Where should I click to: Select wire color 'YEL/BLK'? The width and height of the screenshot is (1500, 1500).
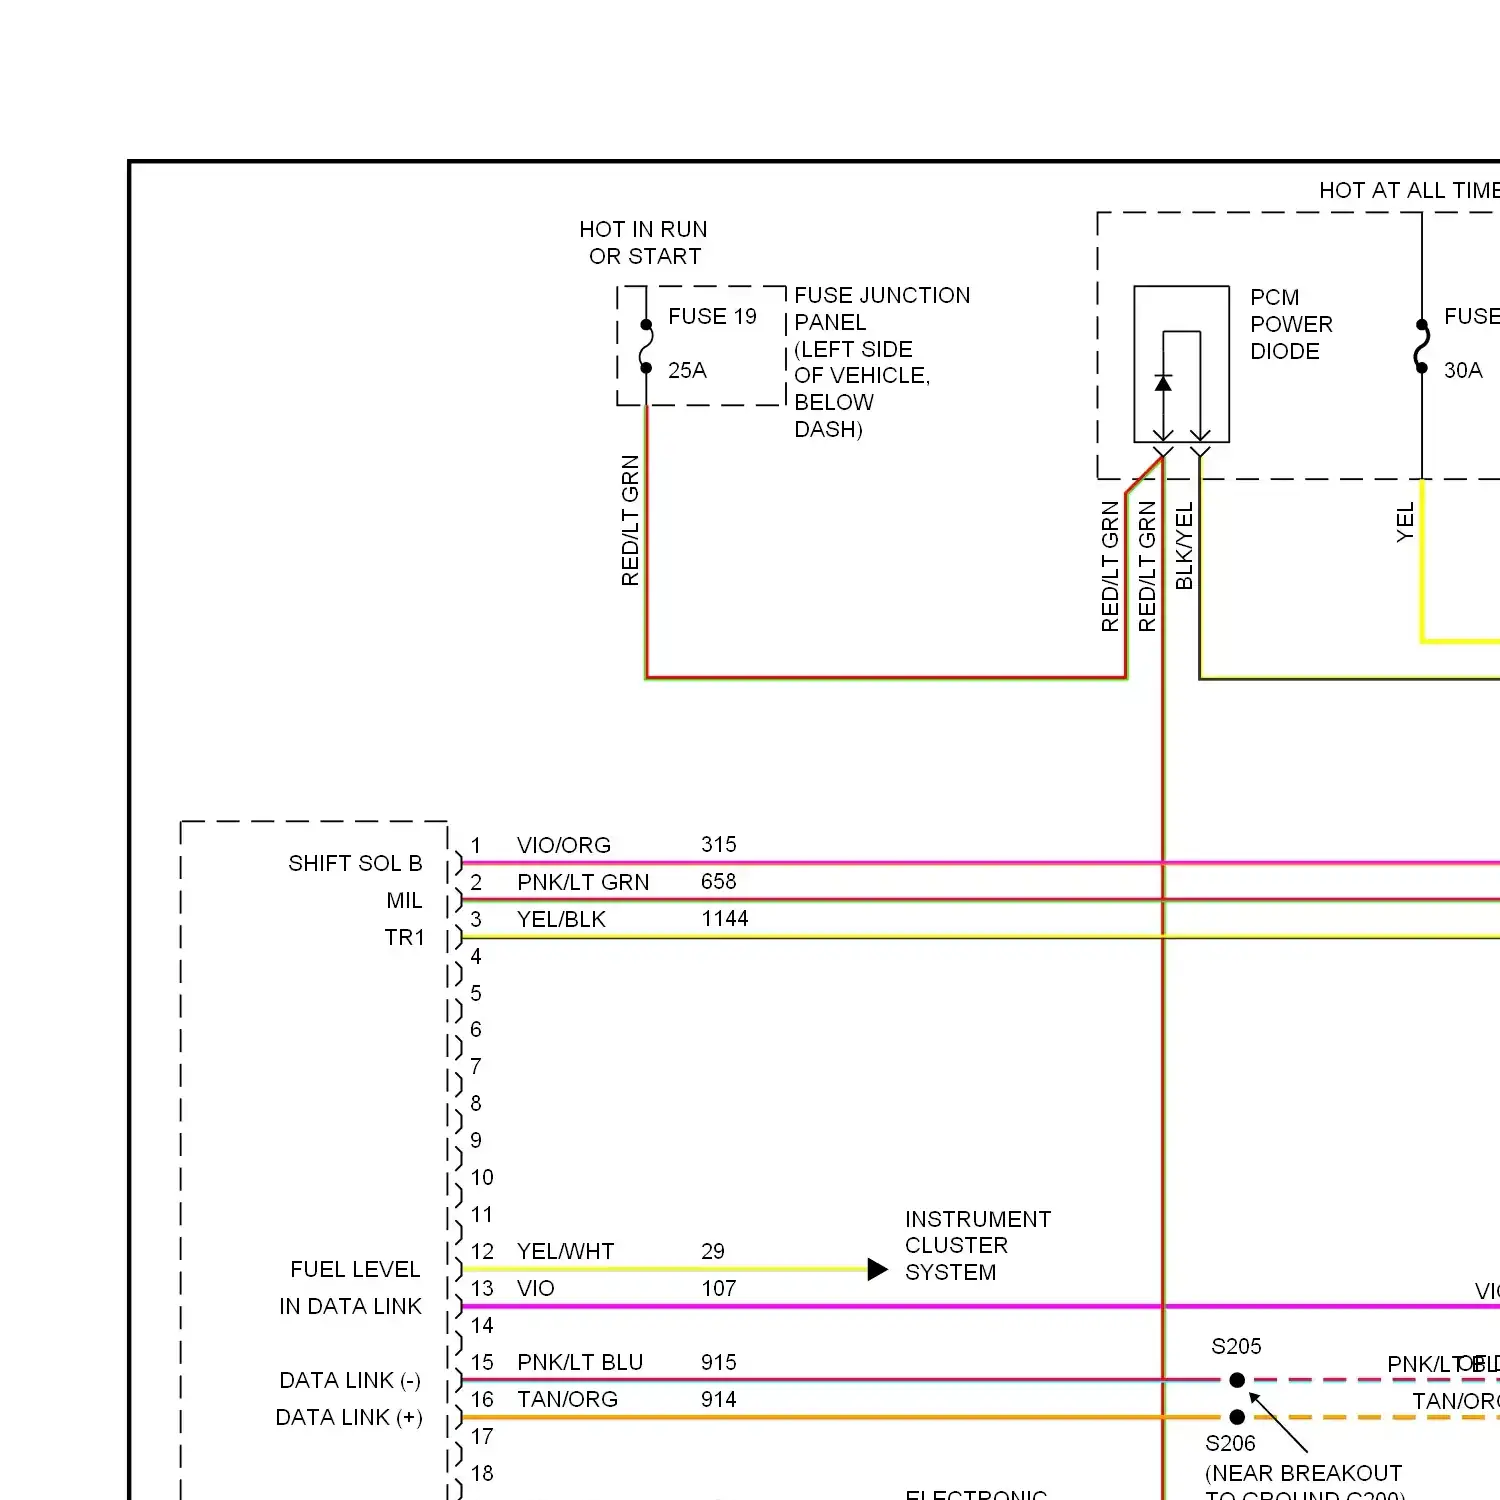coord(561,919)
